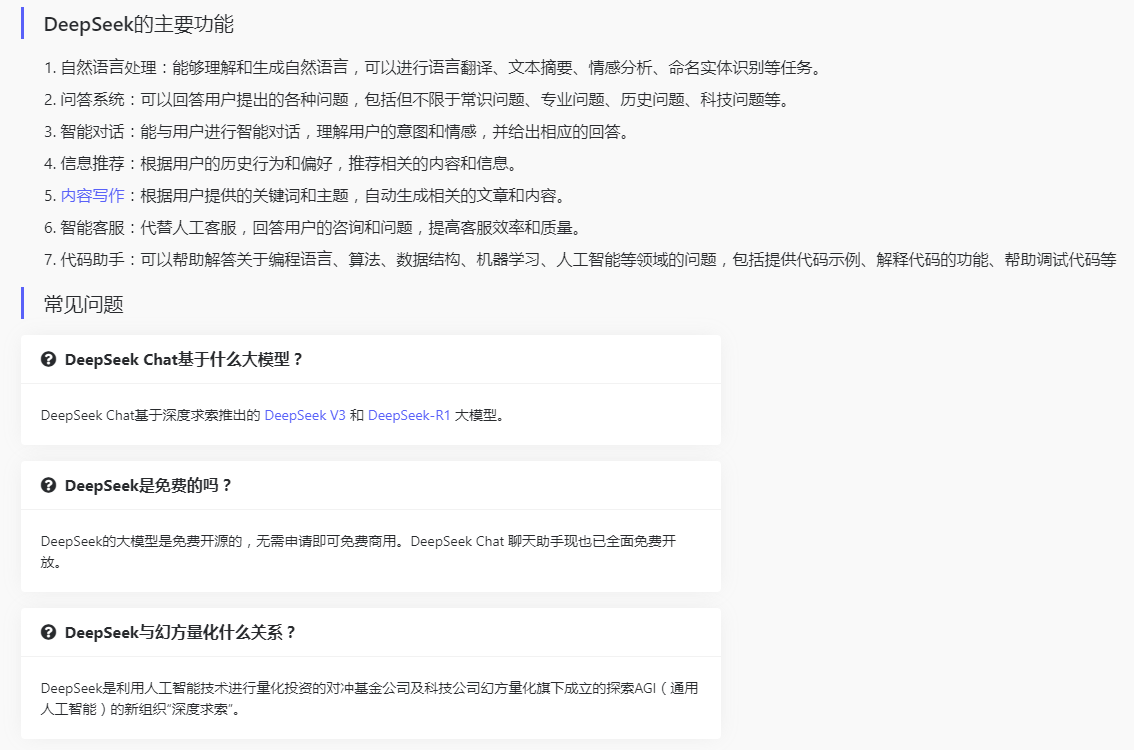Select the FAQ title DeepSeek Chat基于什么大模型？
This screenshot has width=1134, height=750.
[x=184, y=359]
